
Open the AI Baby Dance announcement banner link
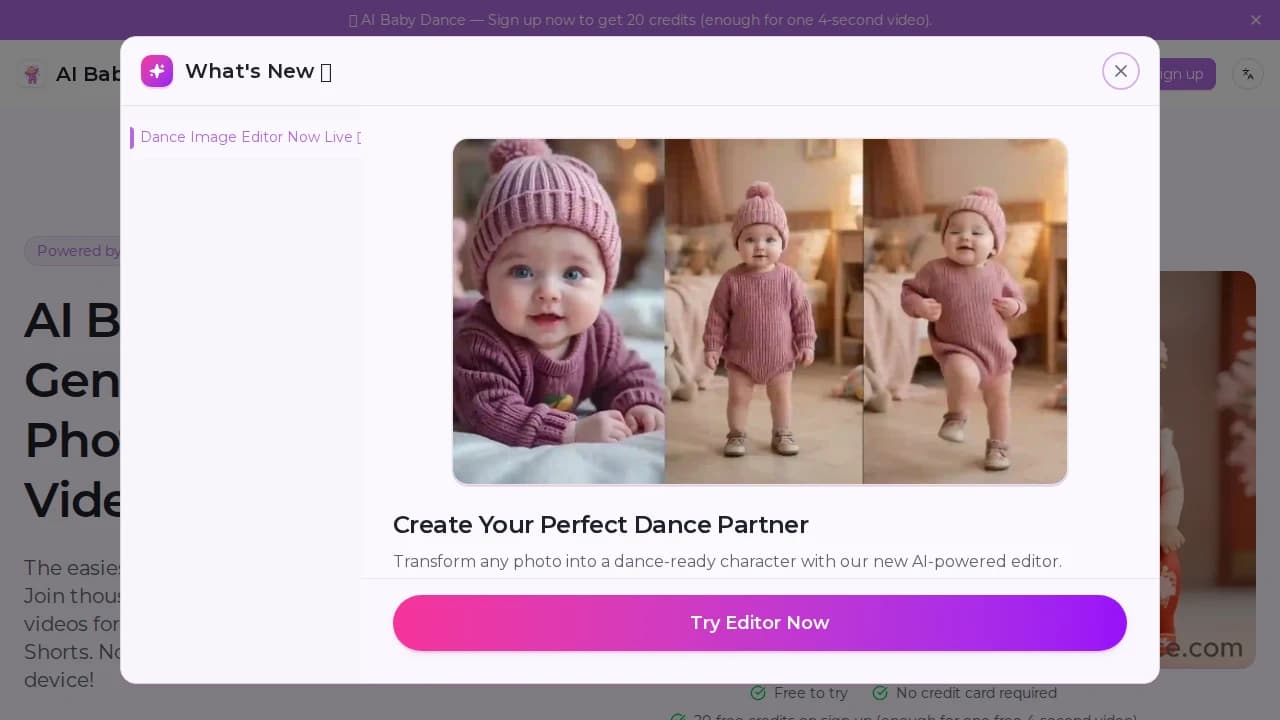640,20
